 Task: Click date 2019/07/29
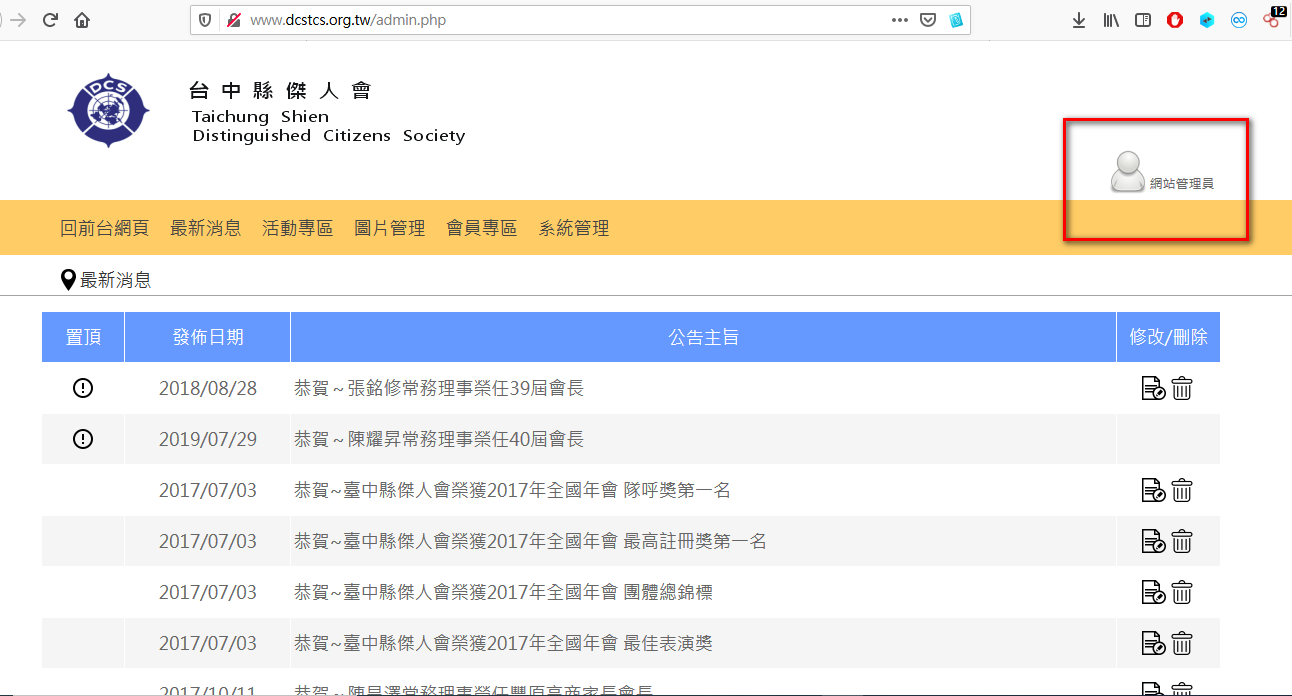pos(208,439)
